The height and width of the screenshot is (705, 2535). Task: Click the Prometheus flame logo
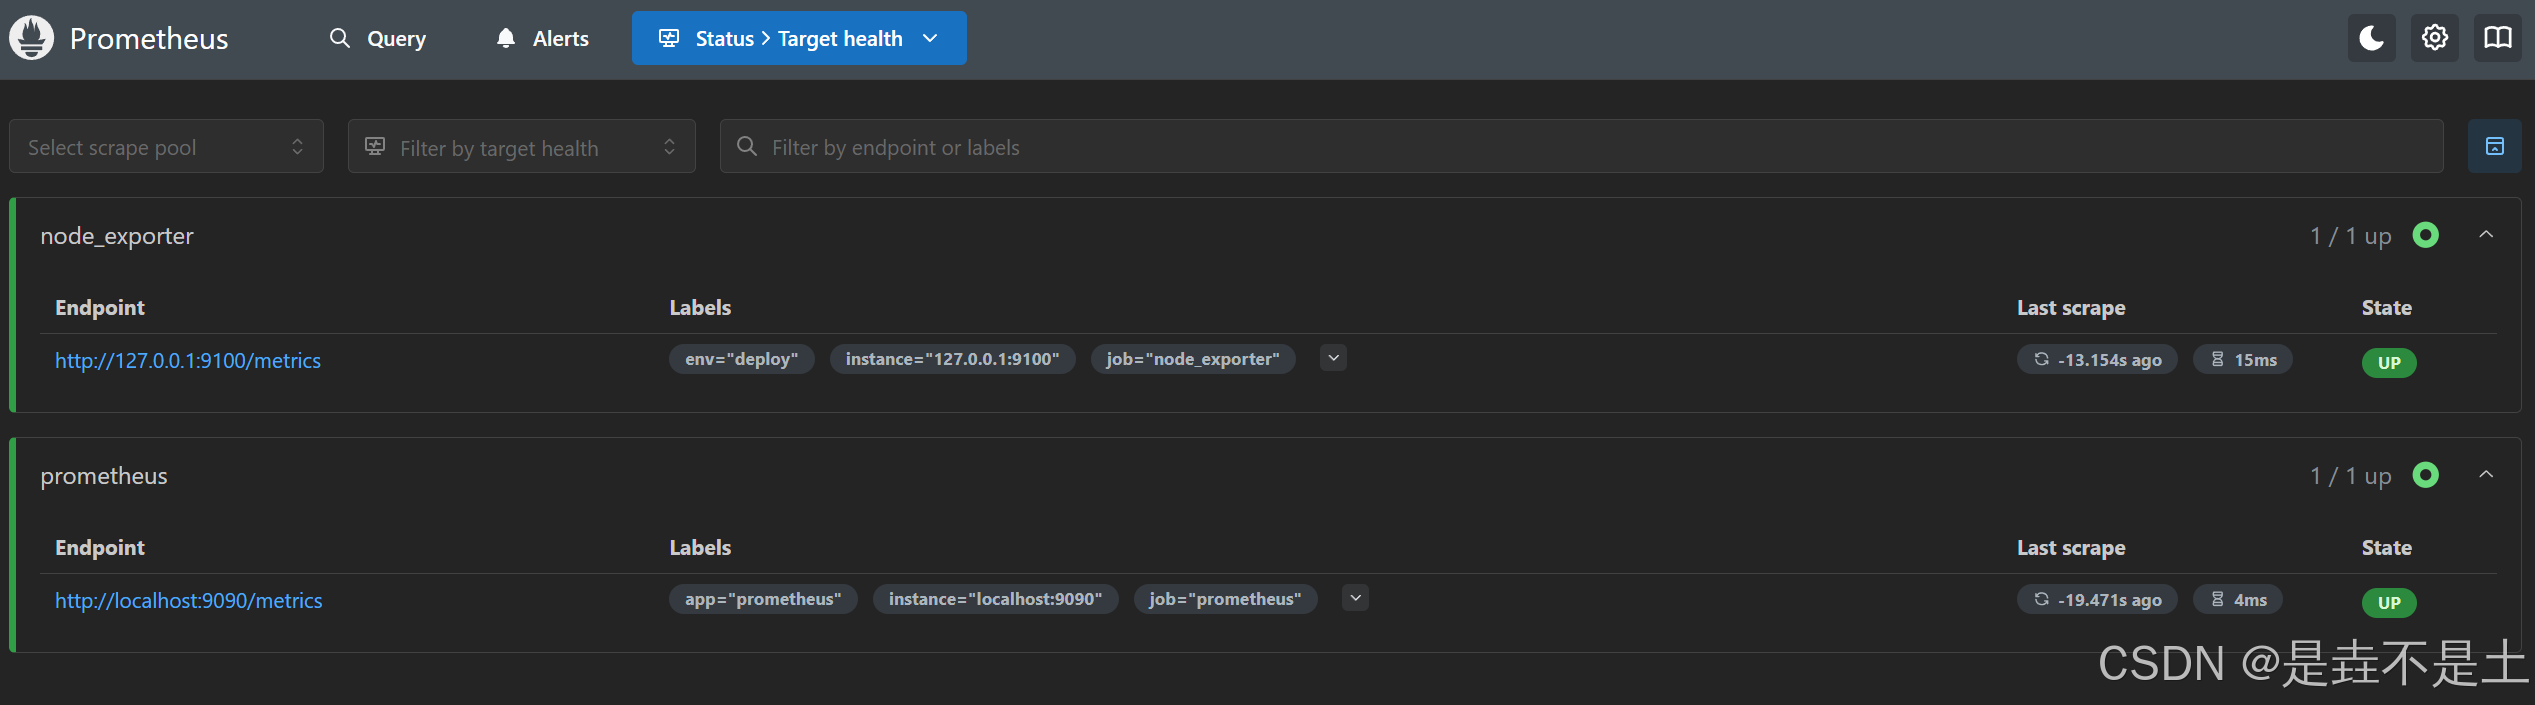pyautogui.click(x=32, y=38)
